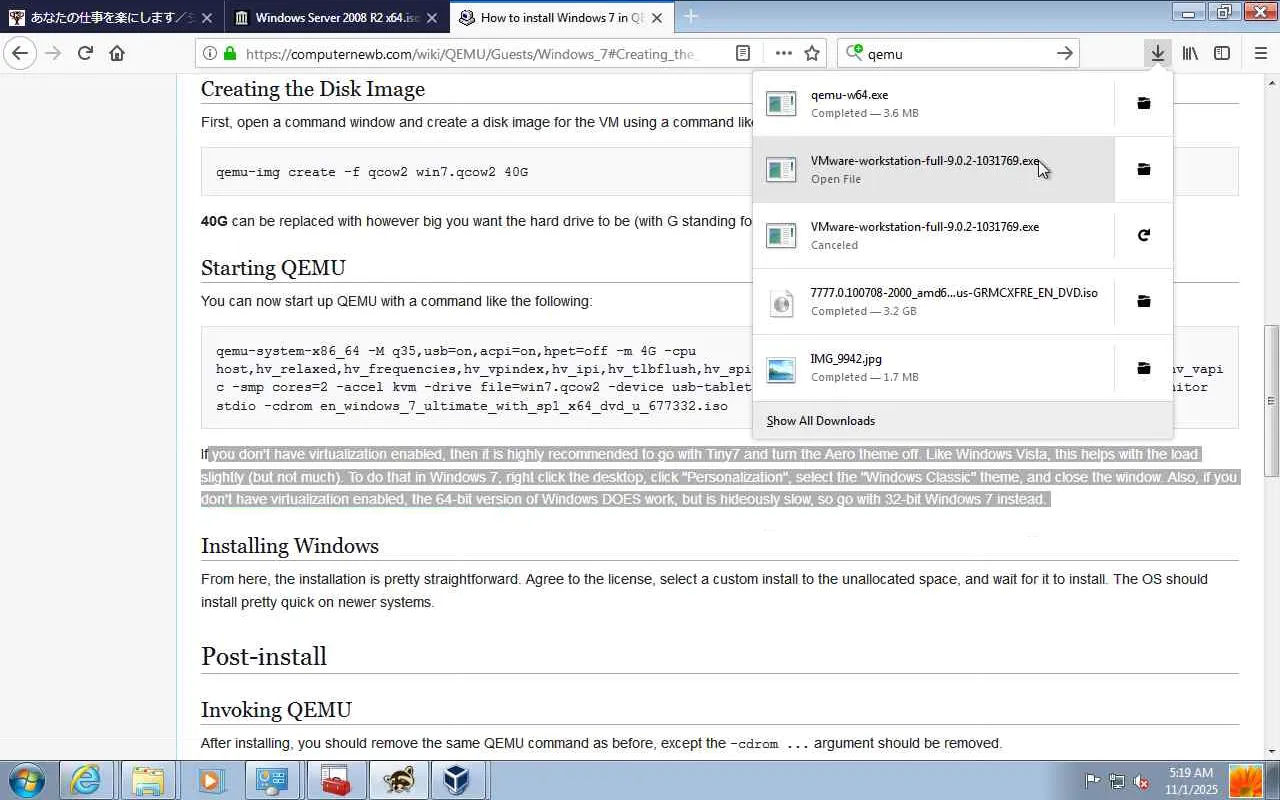The height and width of the screenshot is (800, 1280).
Task: Click the page's vertical scrollbar thumb
Action: click(x=1271, y=401)
